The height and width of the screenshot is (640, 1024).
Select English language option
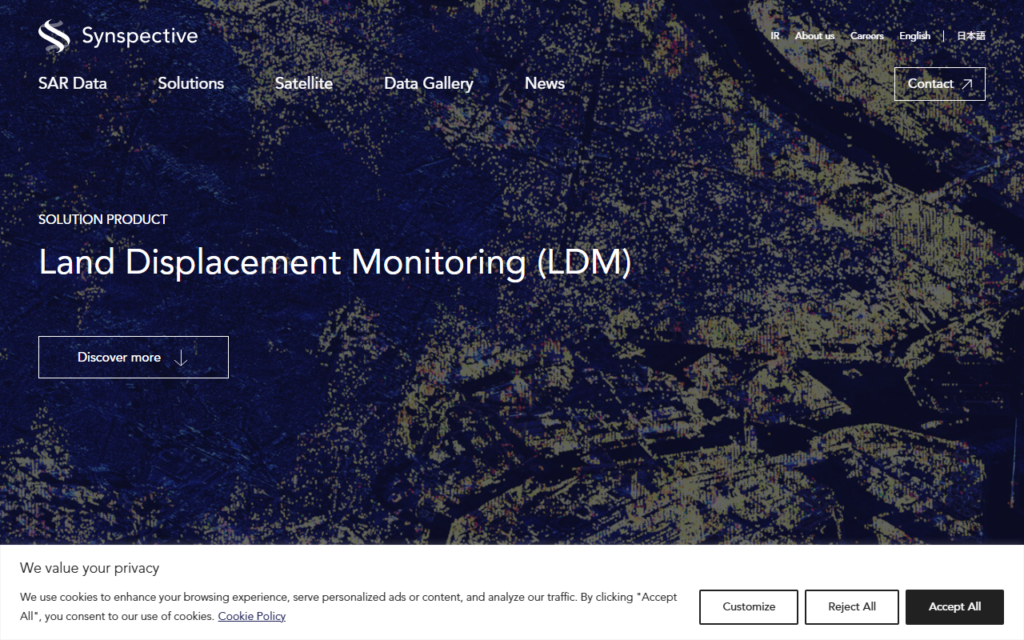pos(914,36)
